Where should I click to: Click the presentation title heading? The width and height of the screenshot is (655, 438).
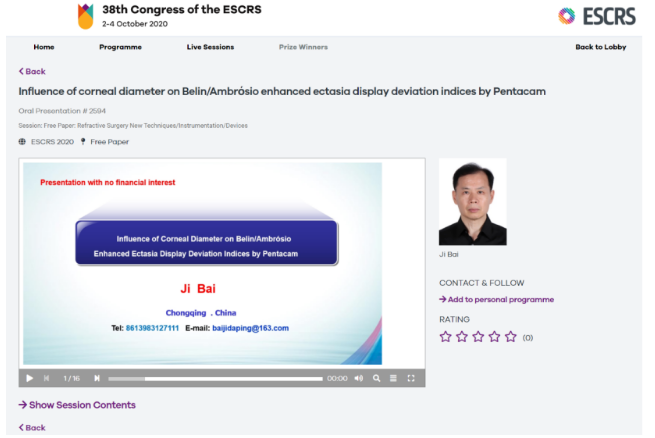(282, 91)
